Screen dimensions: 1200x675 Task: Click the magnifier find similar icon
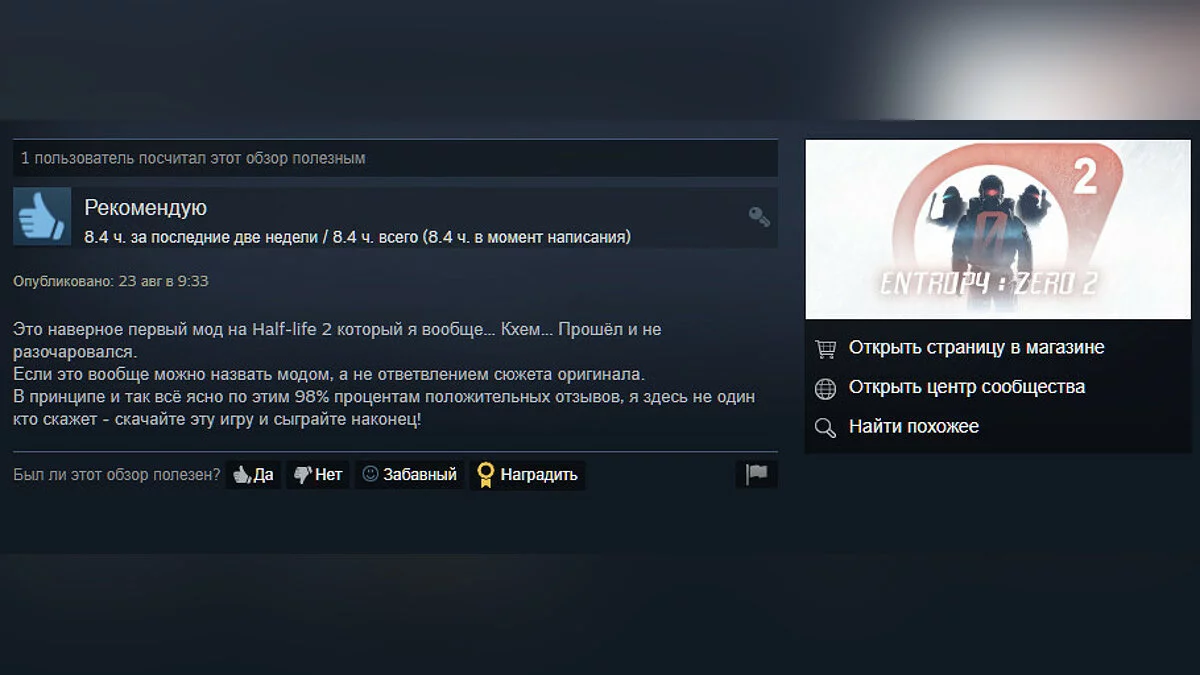825,428
